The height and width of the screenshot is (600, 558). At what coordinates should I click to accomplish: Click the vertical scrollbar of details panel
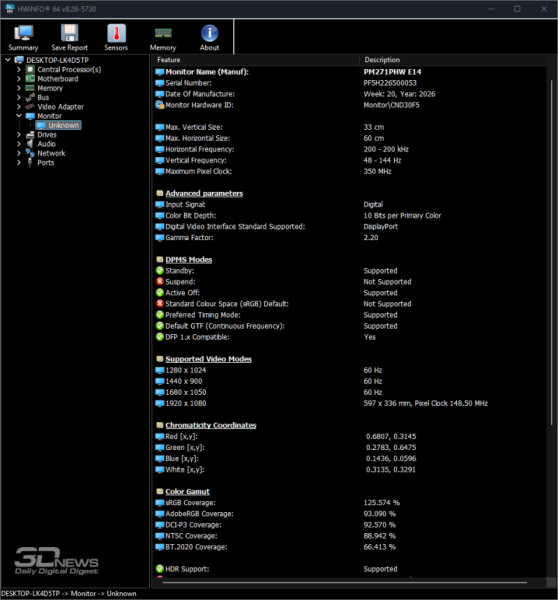coord(551,253)
